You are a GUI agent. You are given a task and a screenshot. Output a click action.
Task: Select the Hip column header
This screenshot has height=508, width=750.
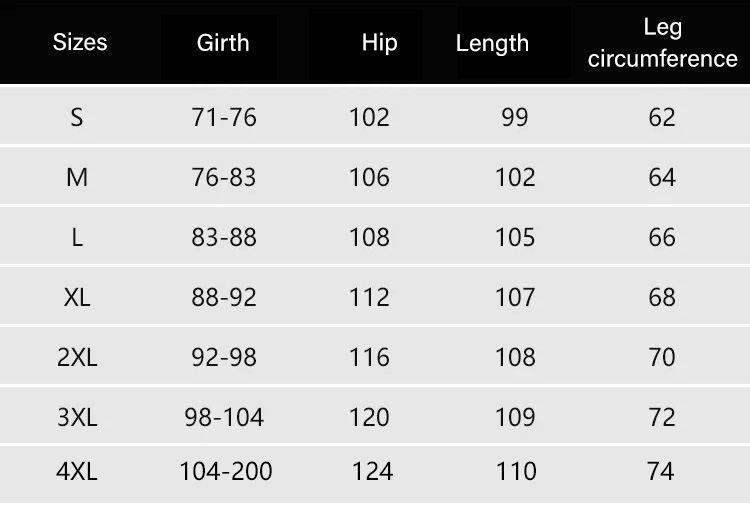[x=379, y=42]
